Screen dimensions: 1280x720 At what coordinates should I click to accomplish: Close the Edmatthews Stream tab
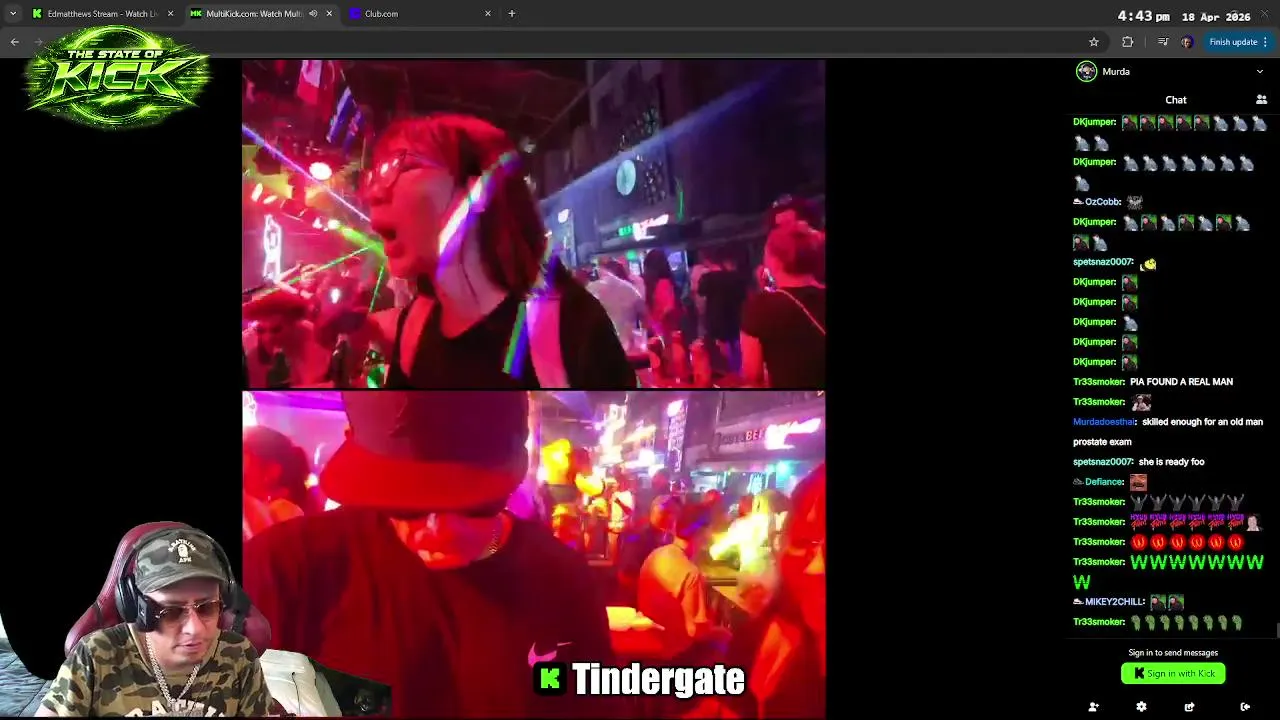coord(170,14)
